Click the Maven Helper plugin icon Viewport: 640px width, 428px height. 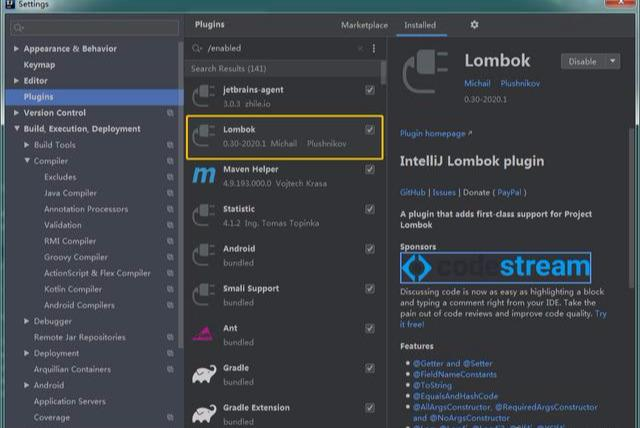pos(203,175)
